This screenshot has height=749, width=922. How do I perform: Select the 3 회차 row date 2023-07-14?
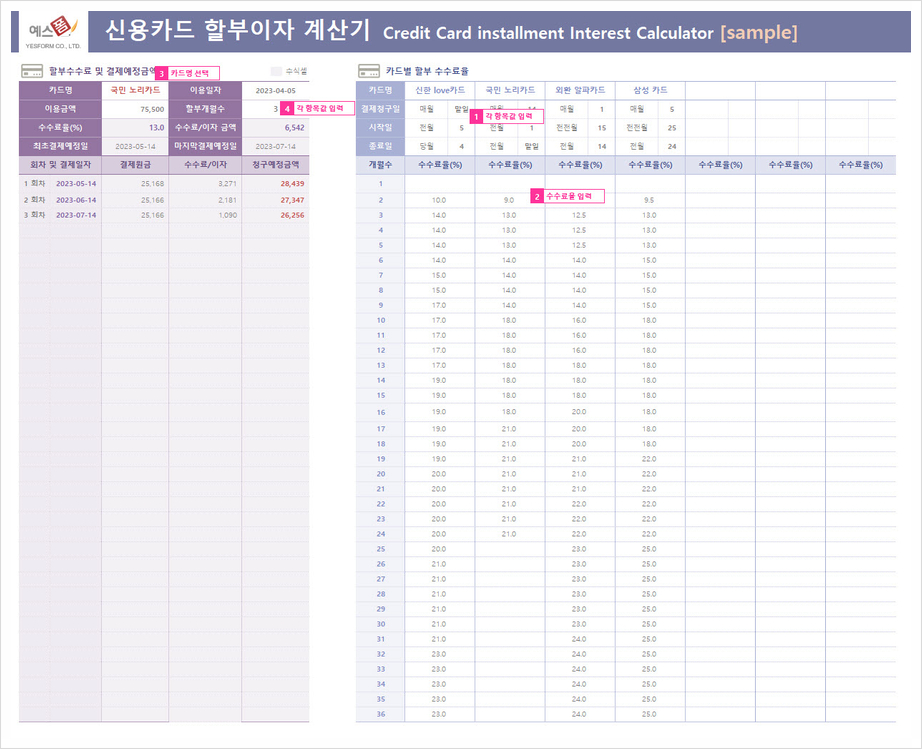(76, 215)
